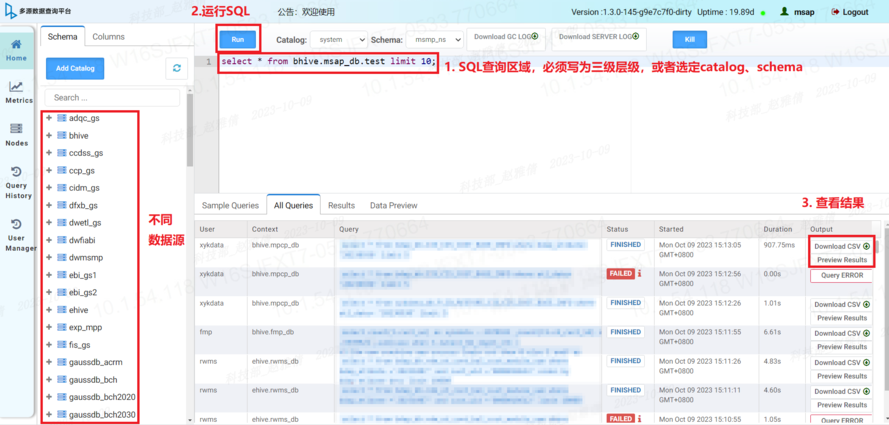Open Query History in the sidebar
Viewport: 889px width, 425px height.
[17, 182]
